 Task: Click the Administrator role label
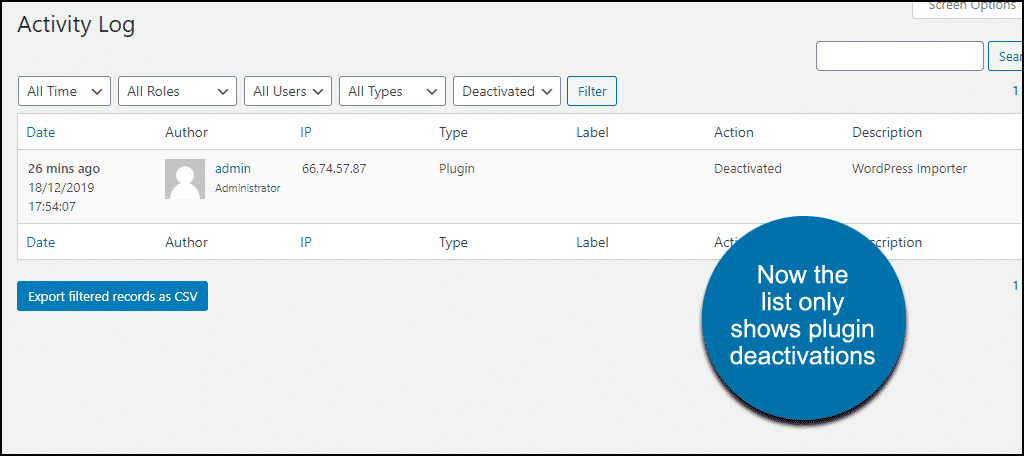coord(248,188)
